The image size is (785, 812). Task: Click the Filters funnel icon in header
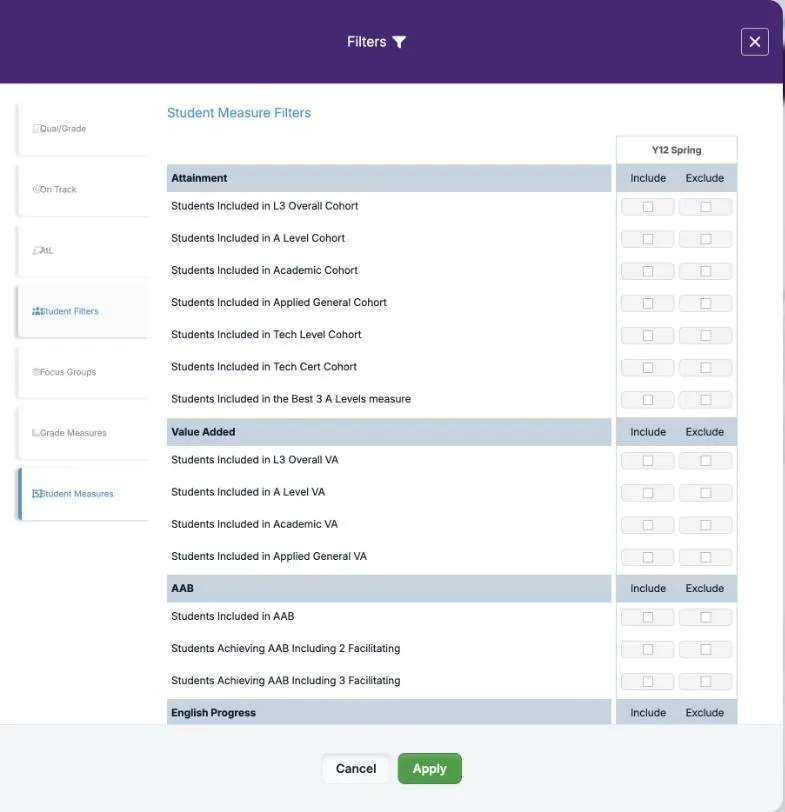399,42
